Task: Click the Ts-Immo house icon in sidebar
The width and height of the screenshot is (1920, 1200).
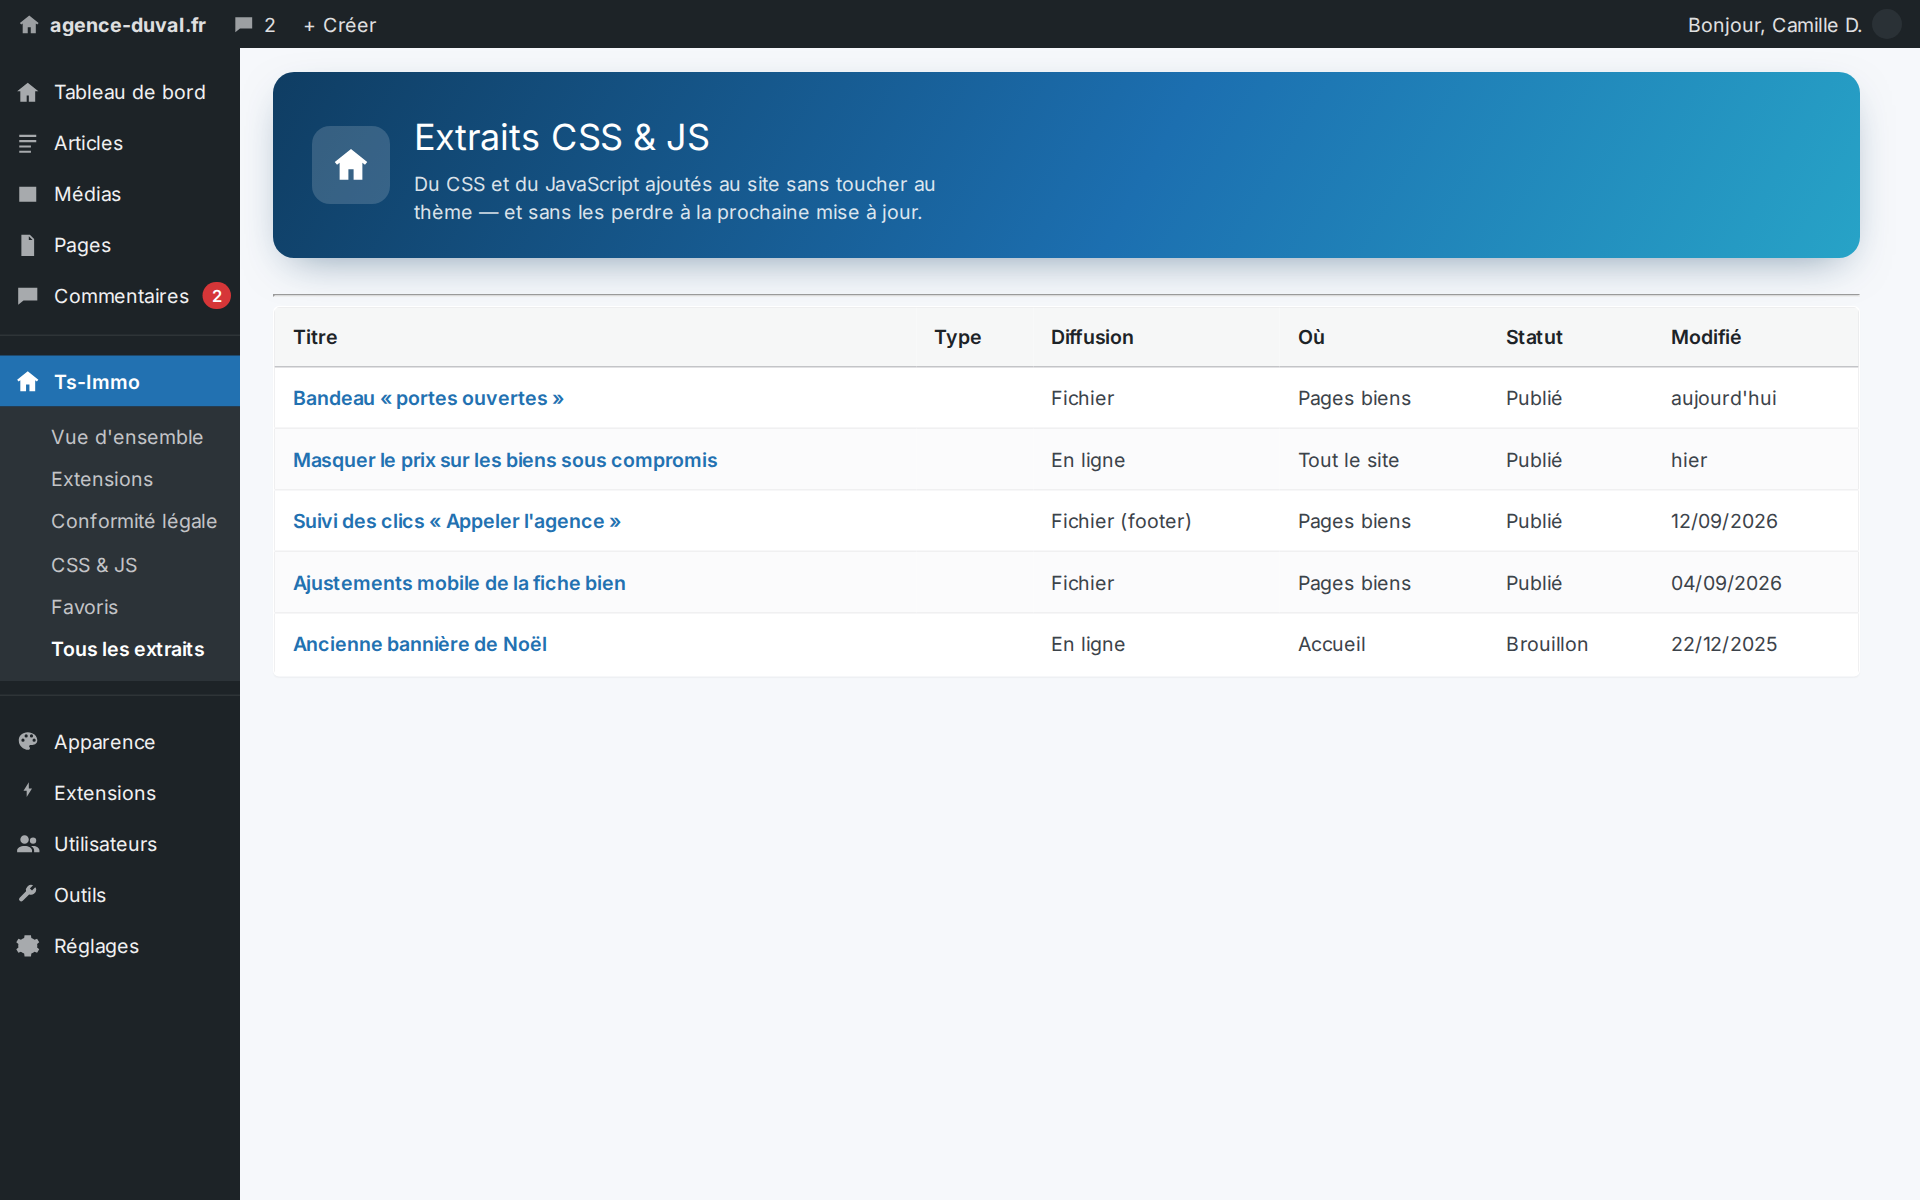Action: coord(28,382)
